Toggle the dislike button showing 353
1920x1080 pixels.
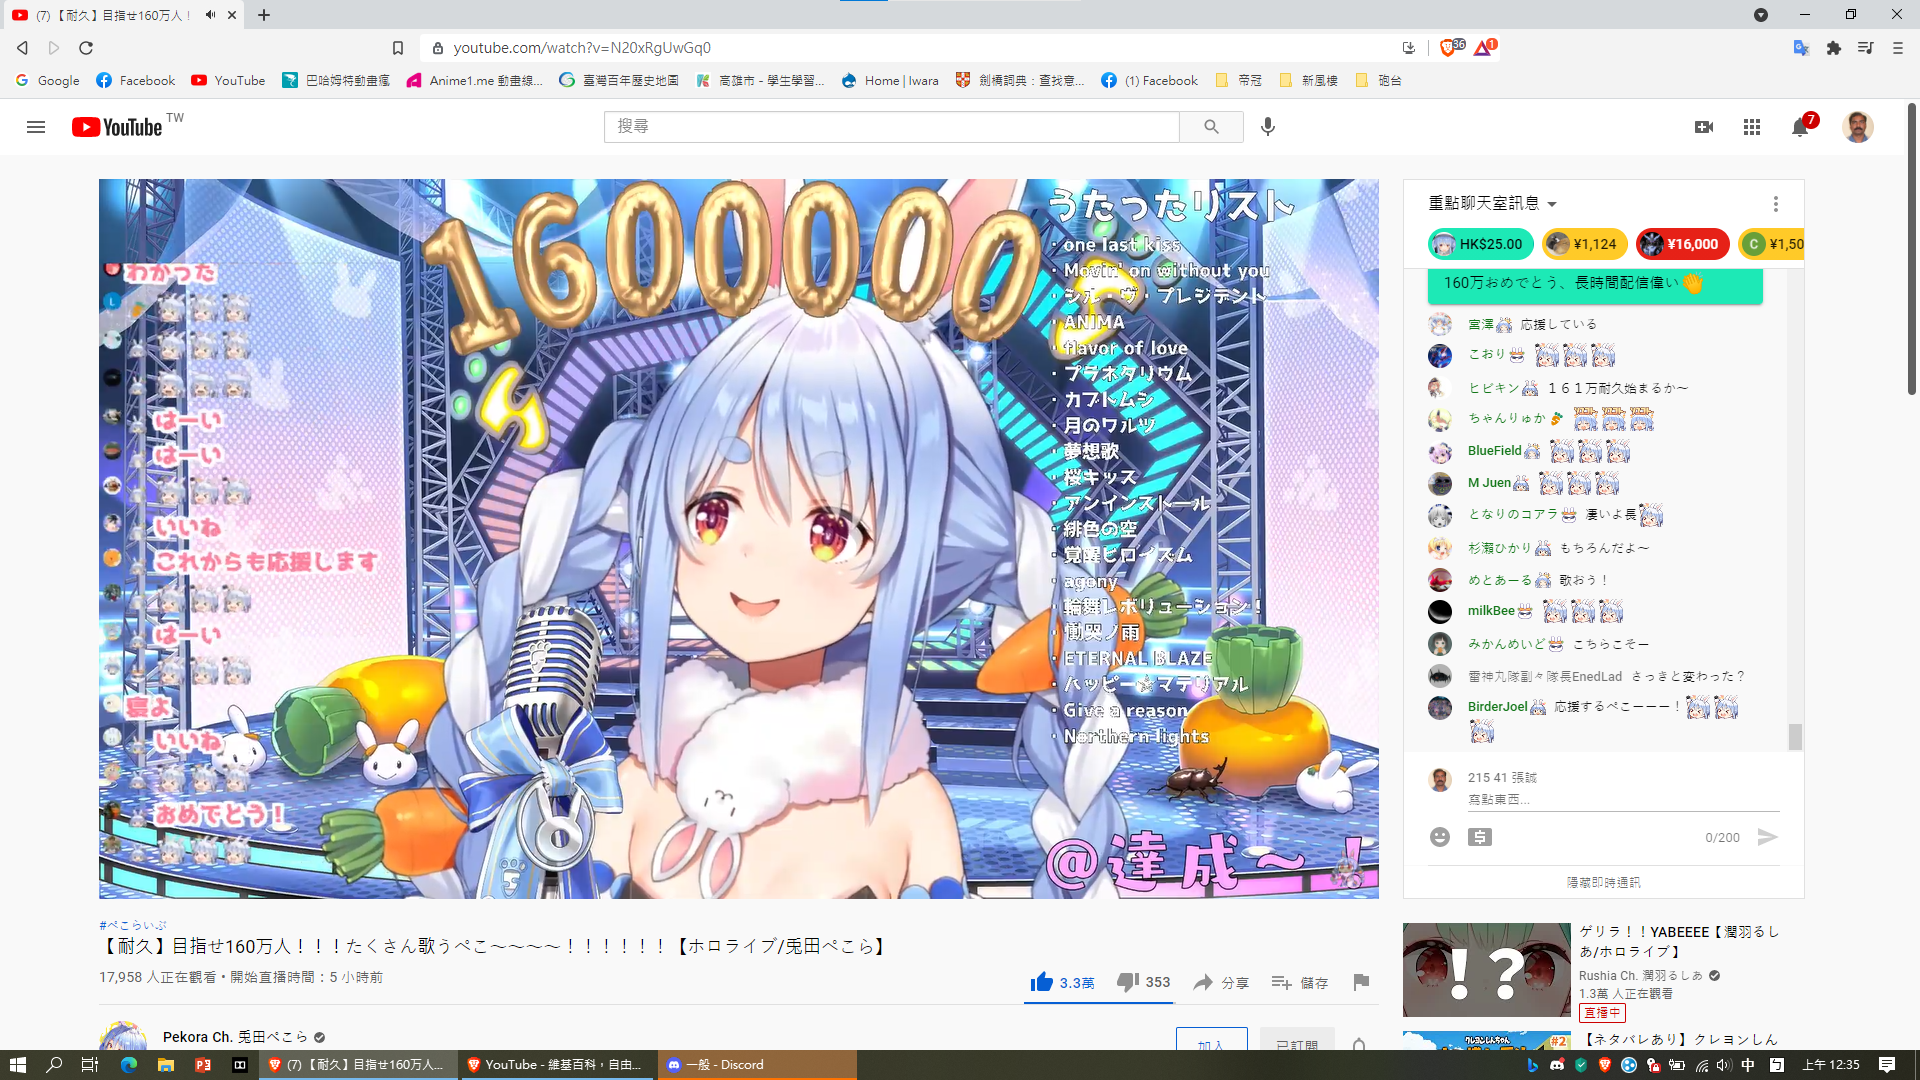pyautogui.click(x=1143, y=982)
